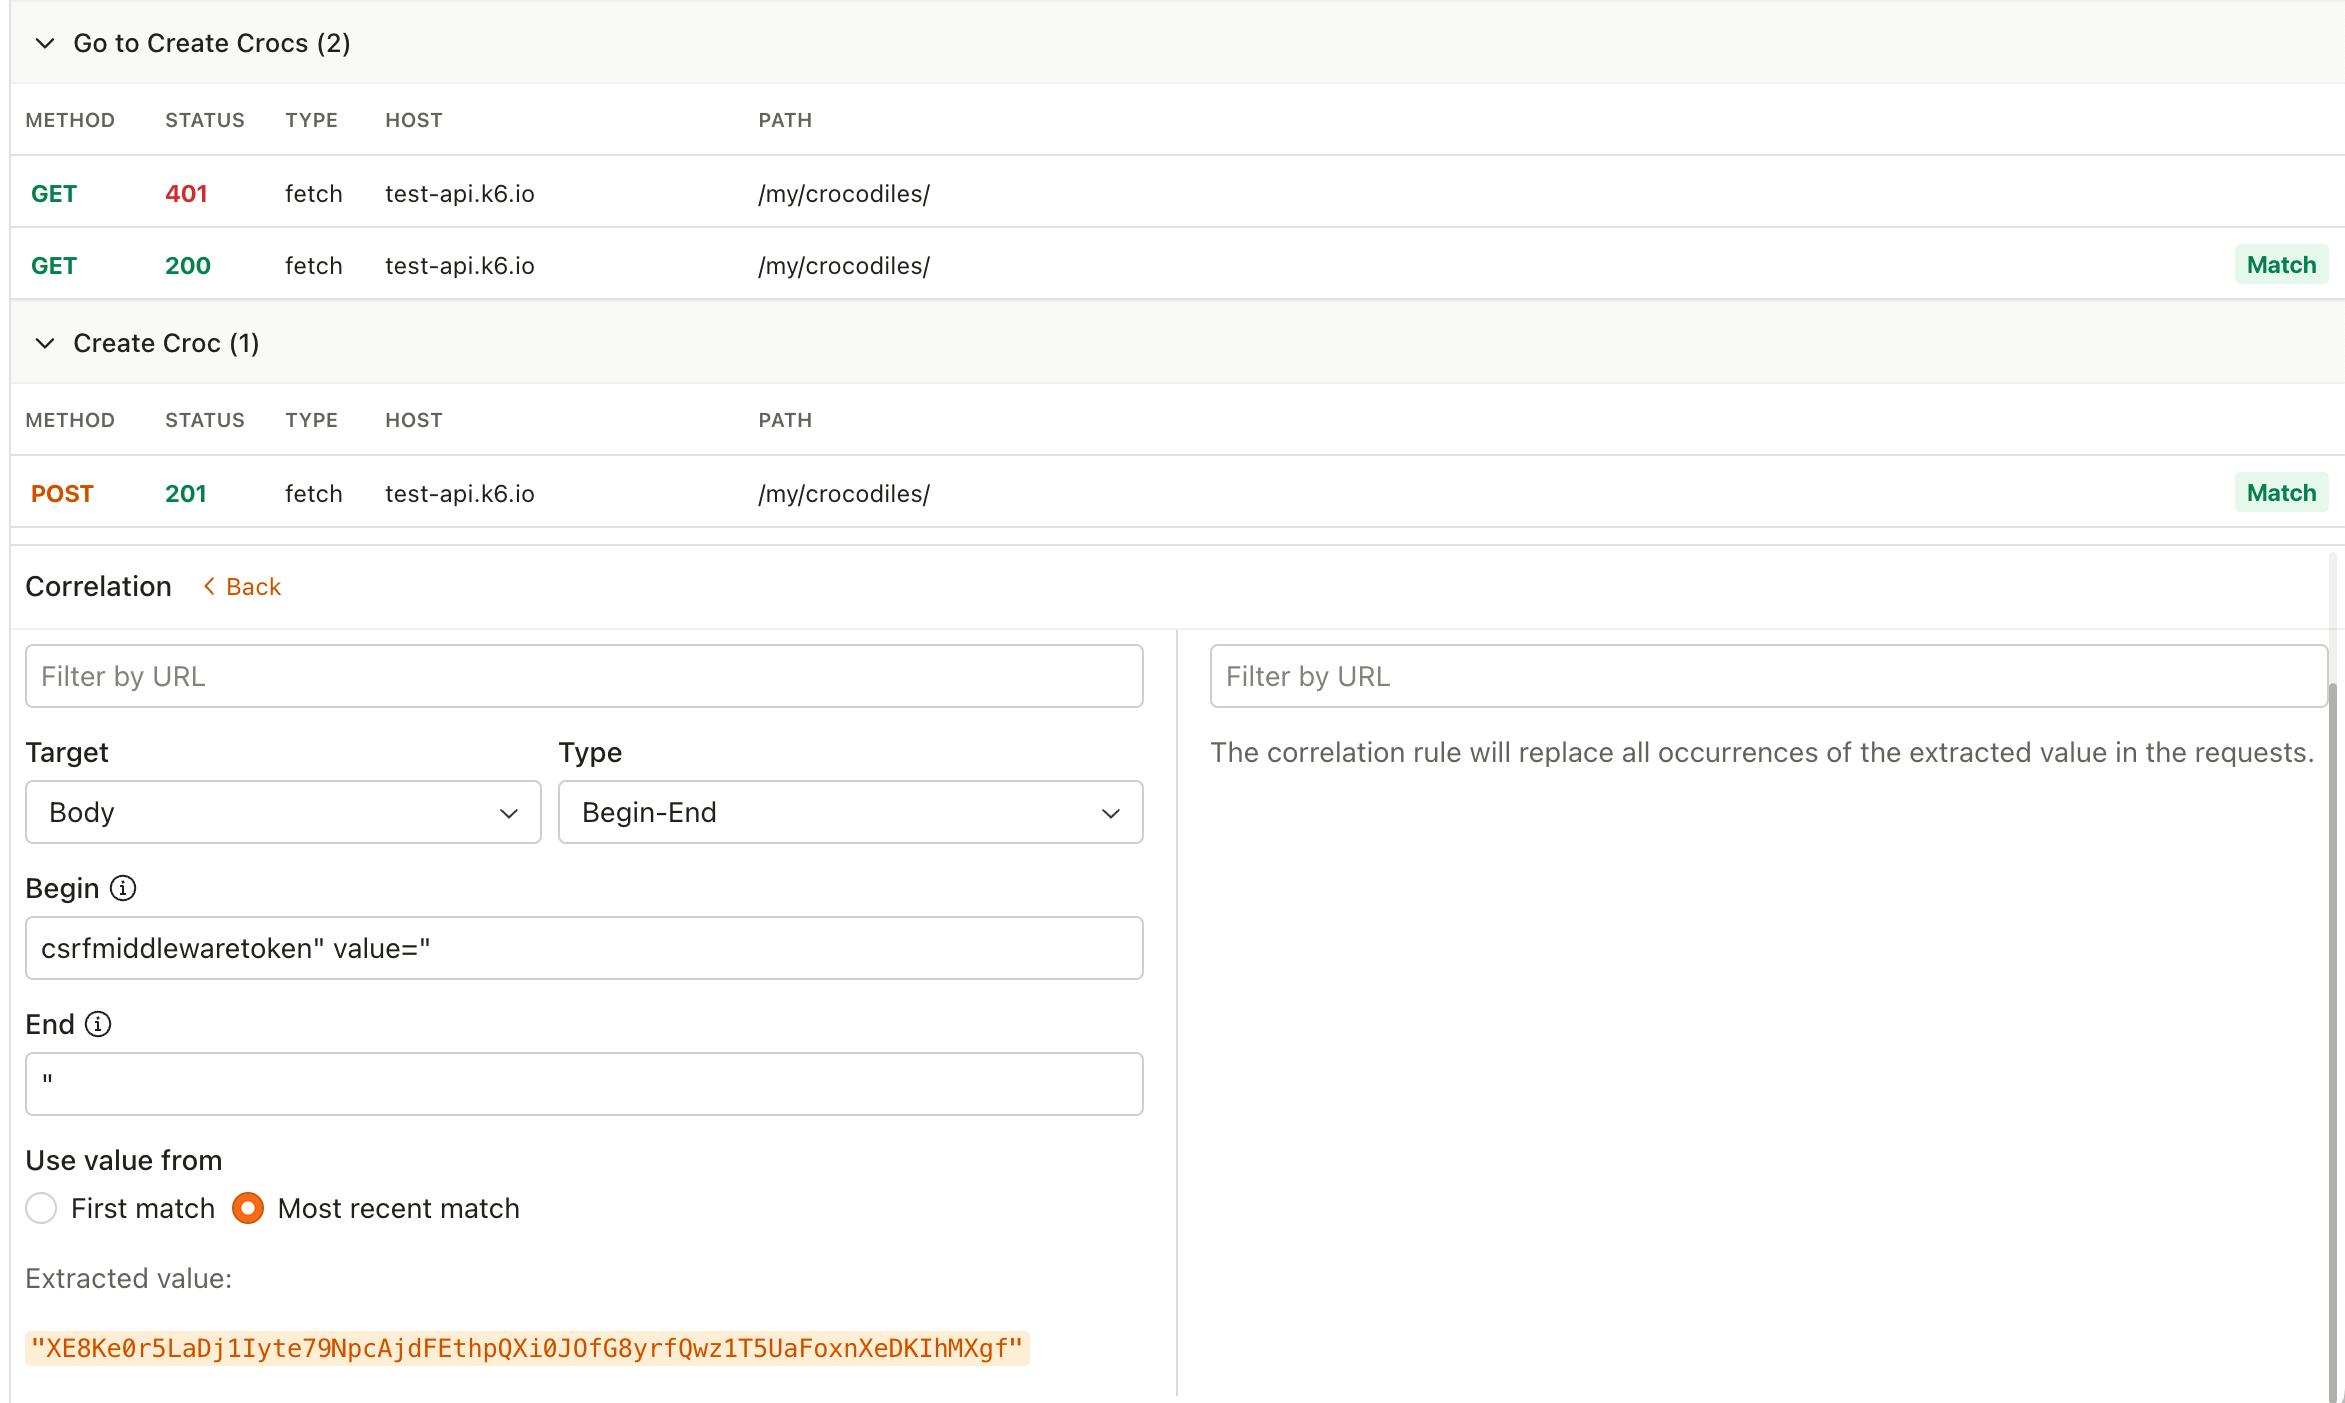Select the GET 401 crocodiles request row
Screen dimensions: 2345x1403
600,193
